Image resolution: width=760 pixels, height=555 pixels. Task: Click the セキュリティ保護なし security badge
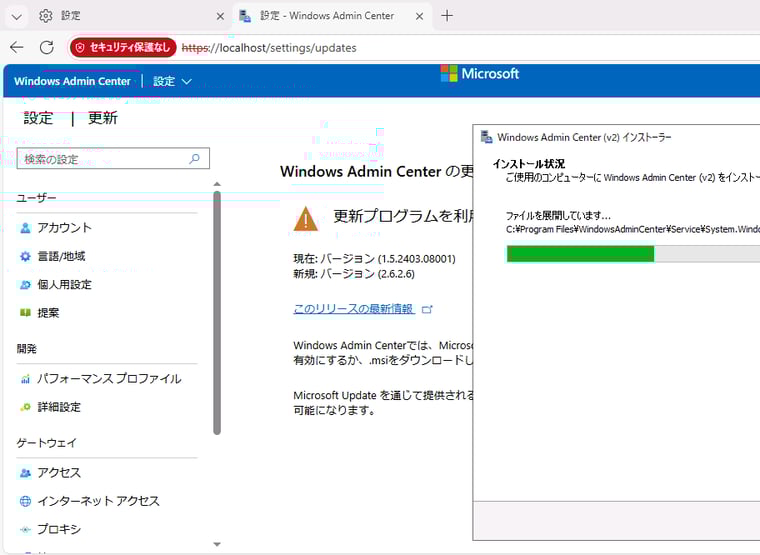[x=123, y=47]
